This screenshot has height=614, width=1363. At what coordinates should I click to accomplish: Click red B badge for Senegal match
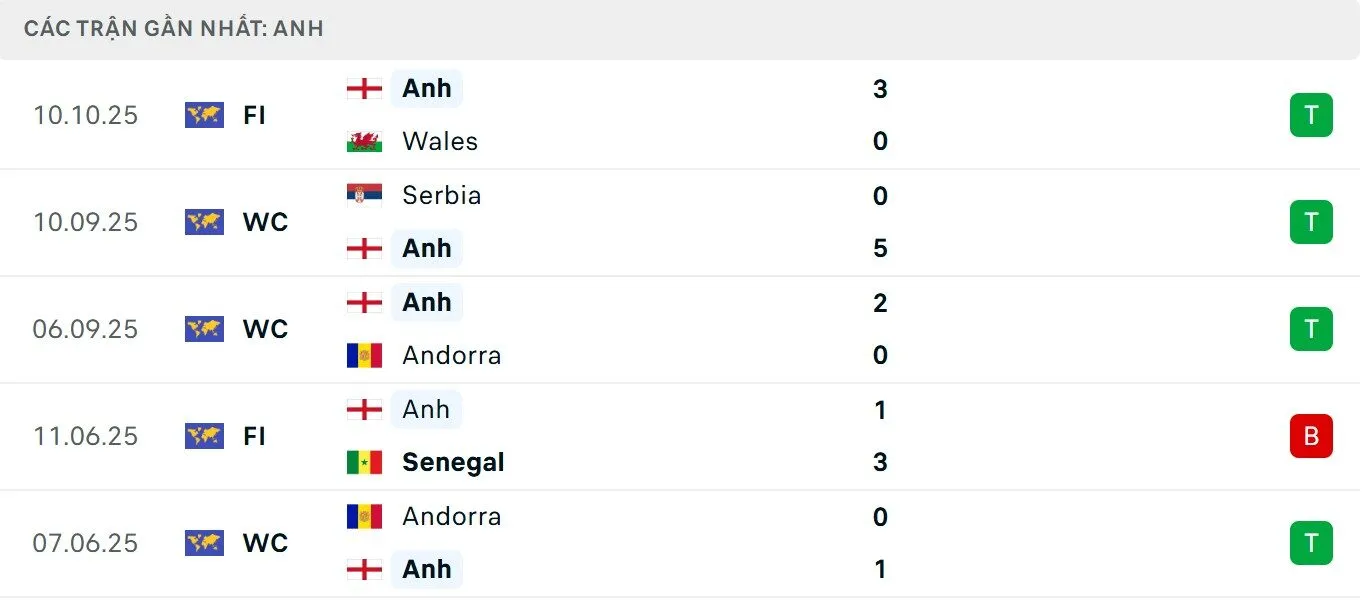point(1311,436)
